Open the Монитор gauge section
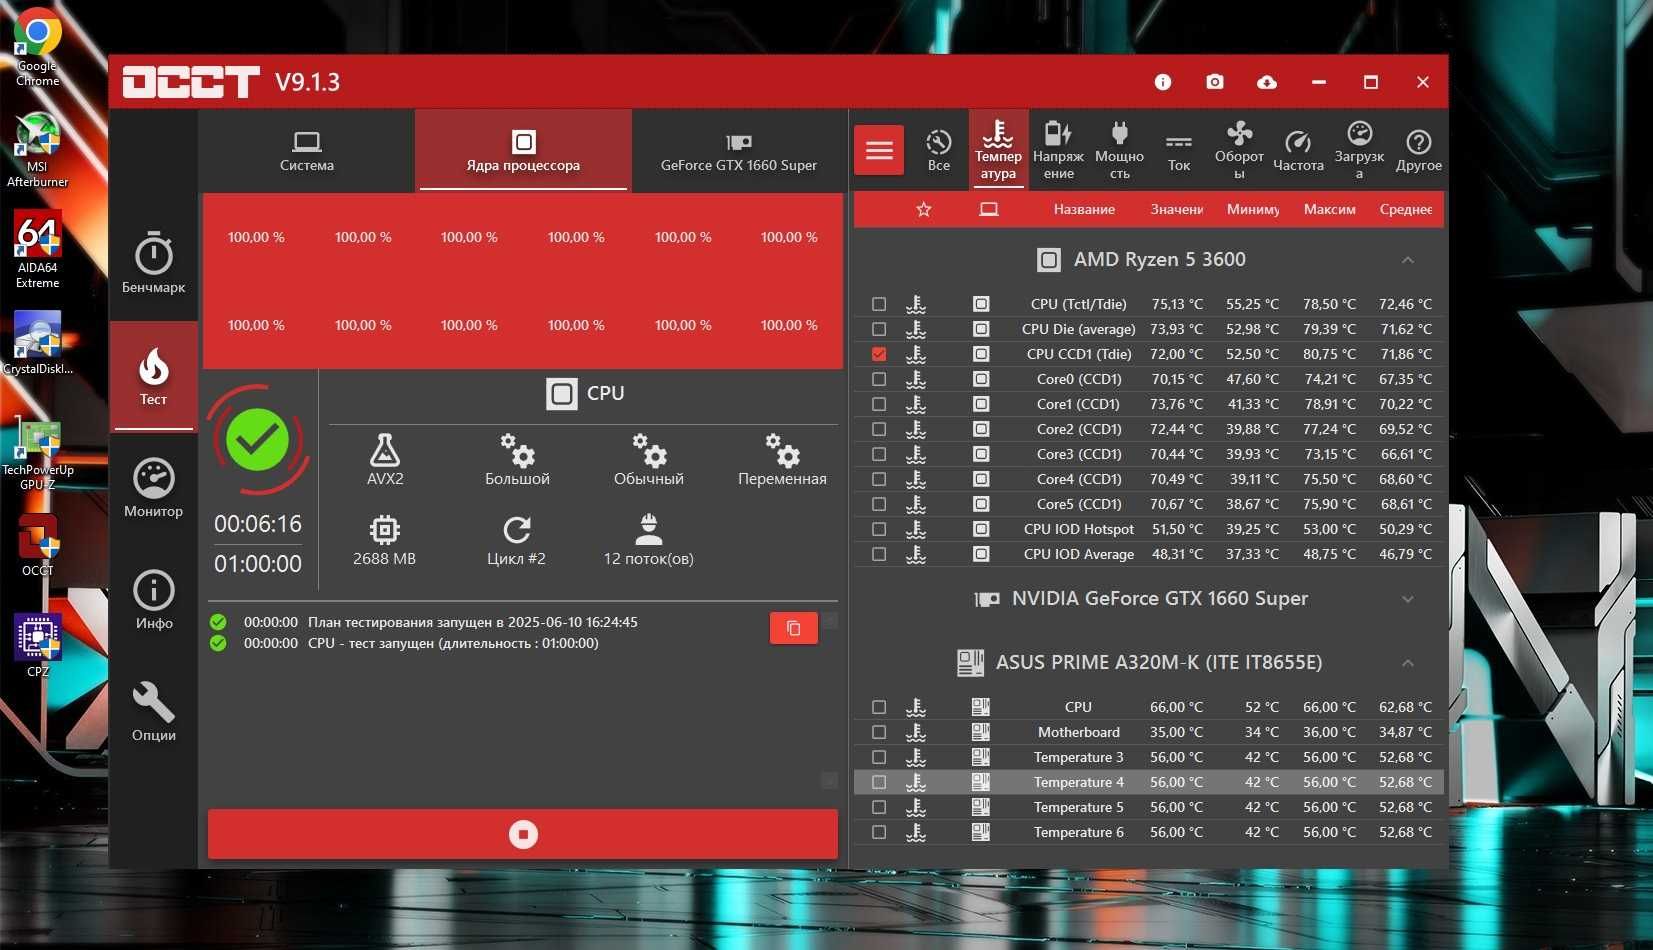This screenshot has height=950, width=1653. [x=153, y=487]
